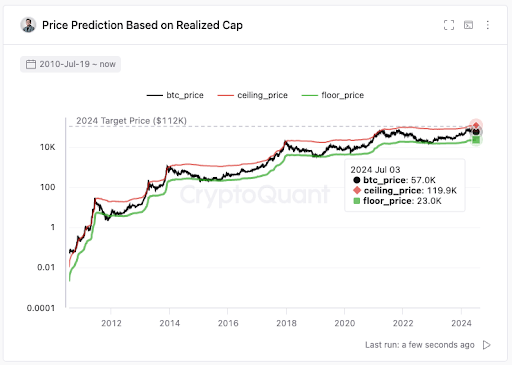Click the red ceiling_price diamond data marker

click(x=476, y=125)
